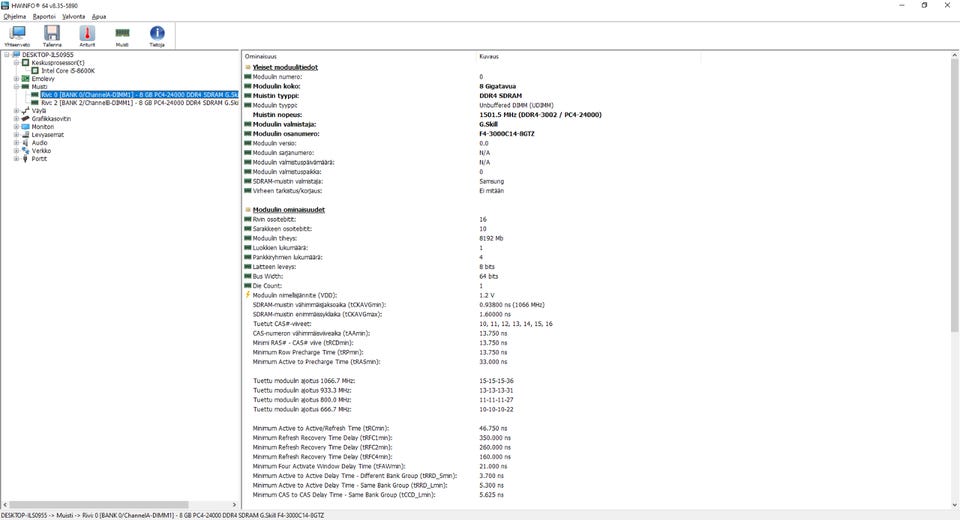Click the right arrow of tree horizontal scrollbar

point(234,505)
